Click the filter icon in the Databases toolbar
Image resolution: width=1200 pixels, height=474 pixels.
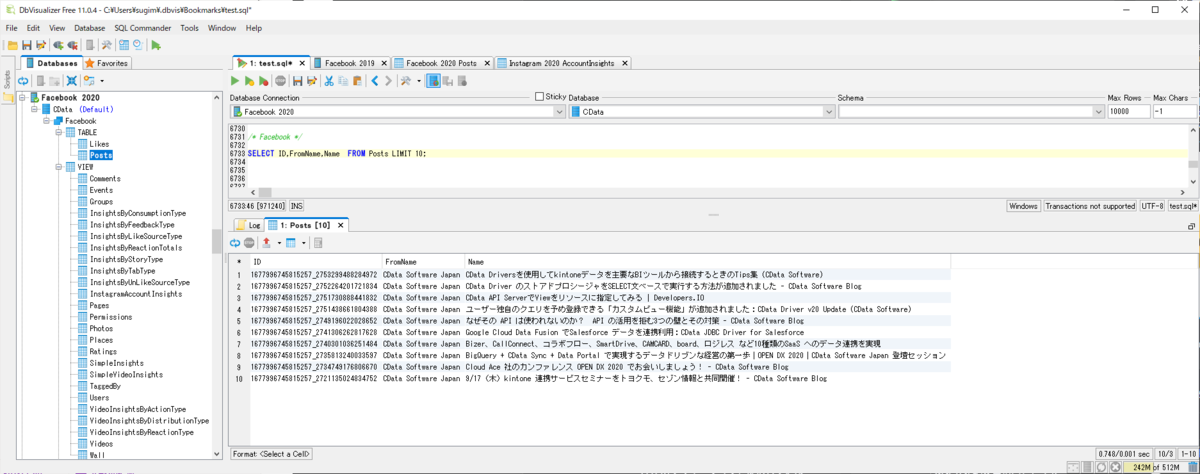(x=88, y=81)
